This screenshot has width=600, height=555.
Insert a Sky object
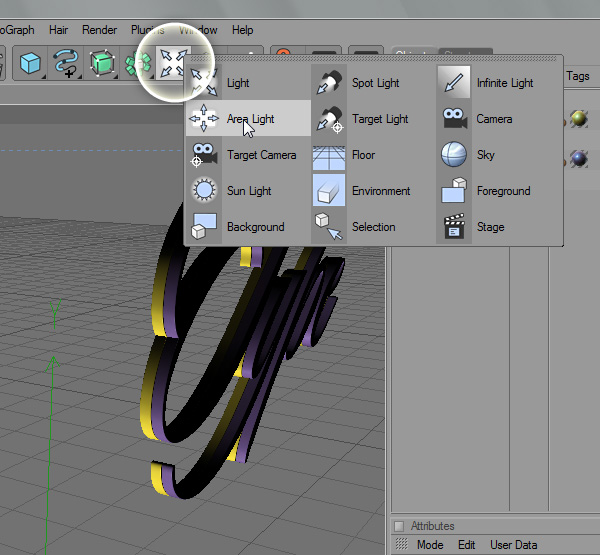[x=487, y=155]
